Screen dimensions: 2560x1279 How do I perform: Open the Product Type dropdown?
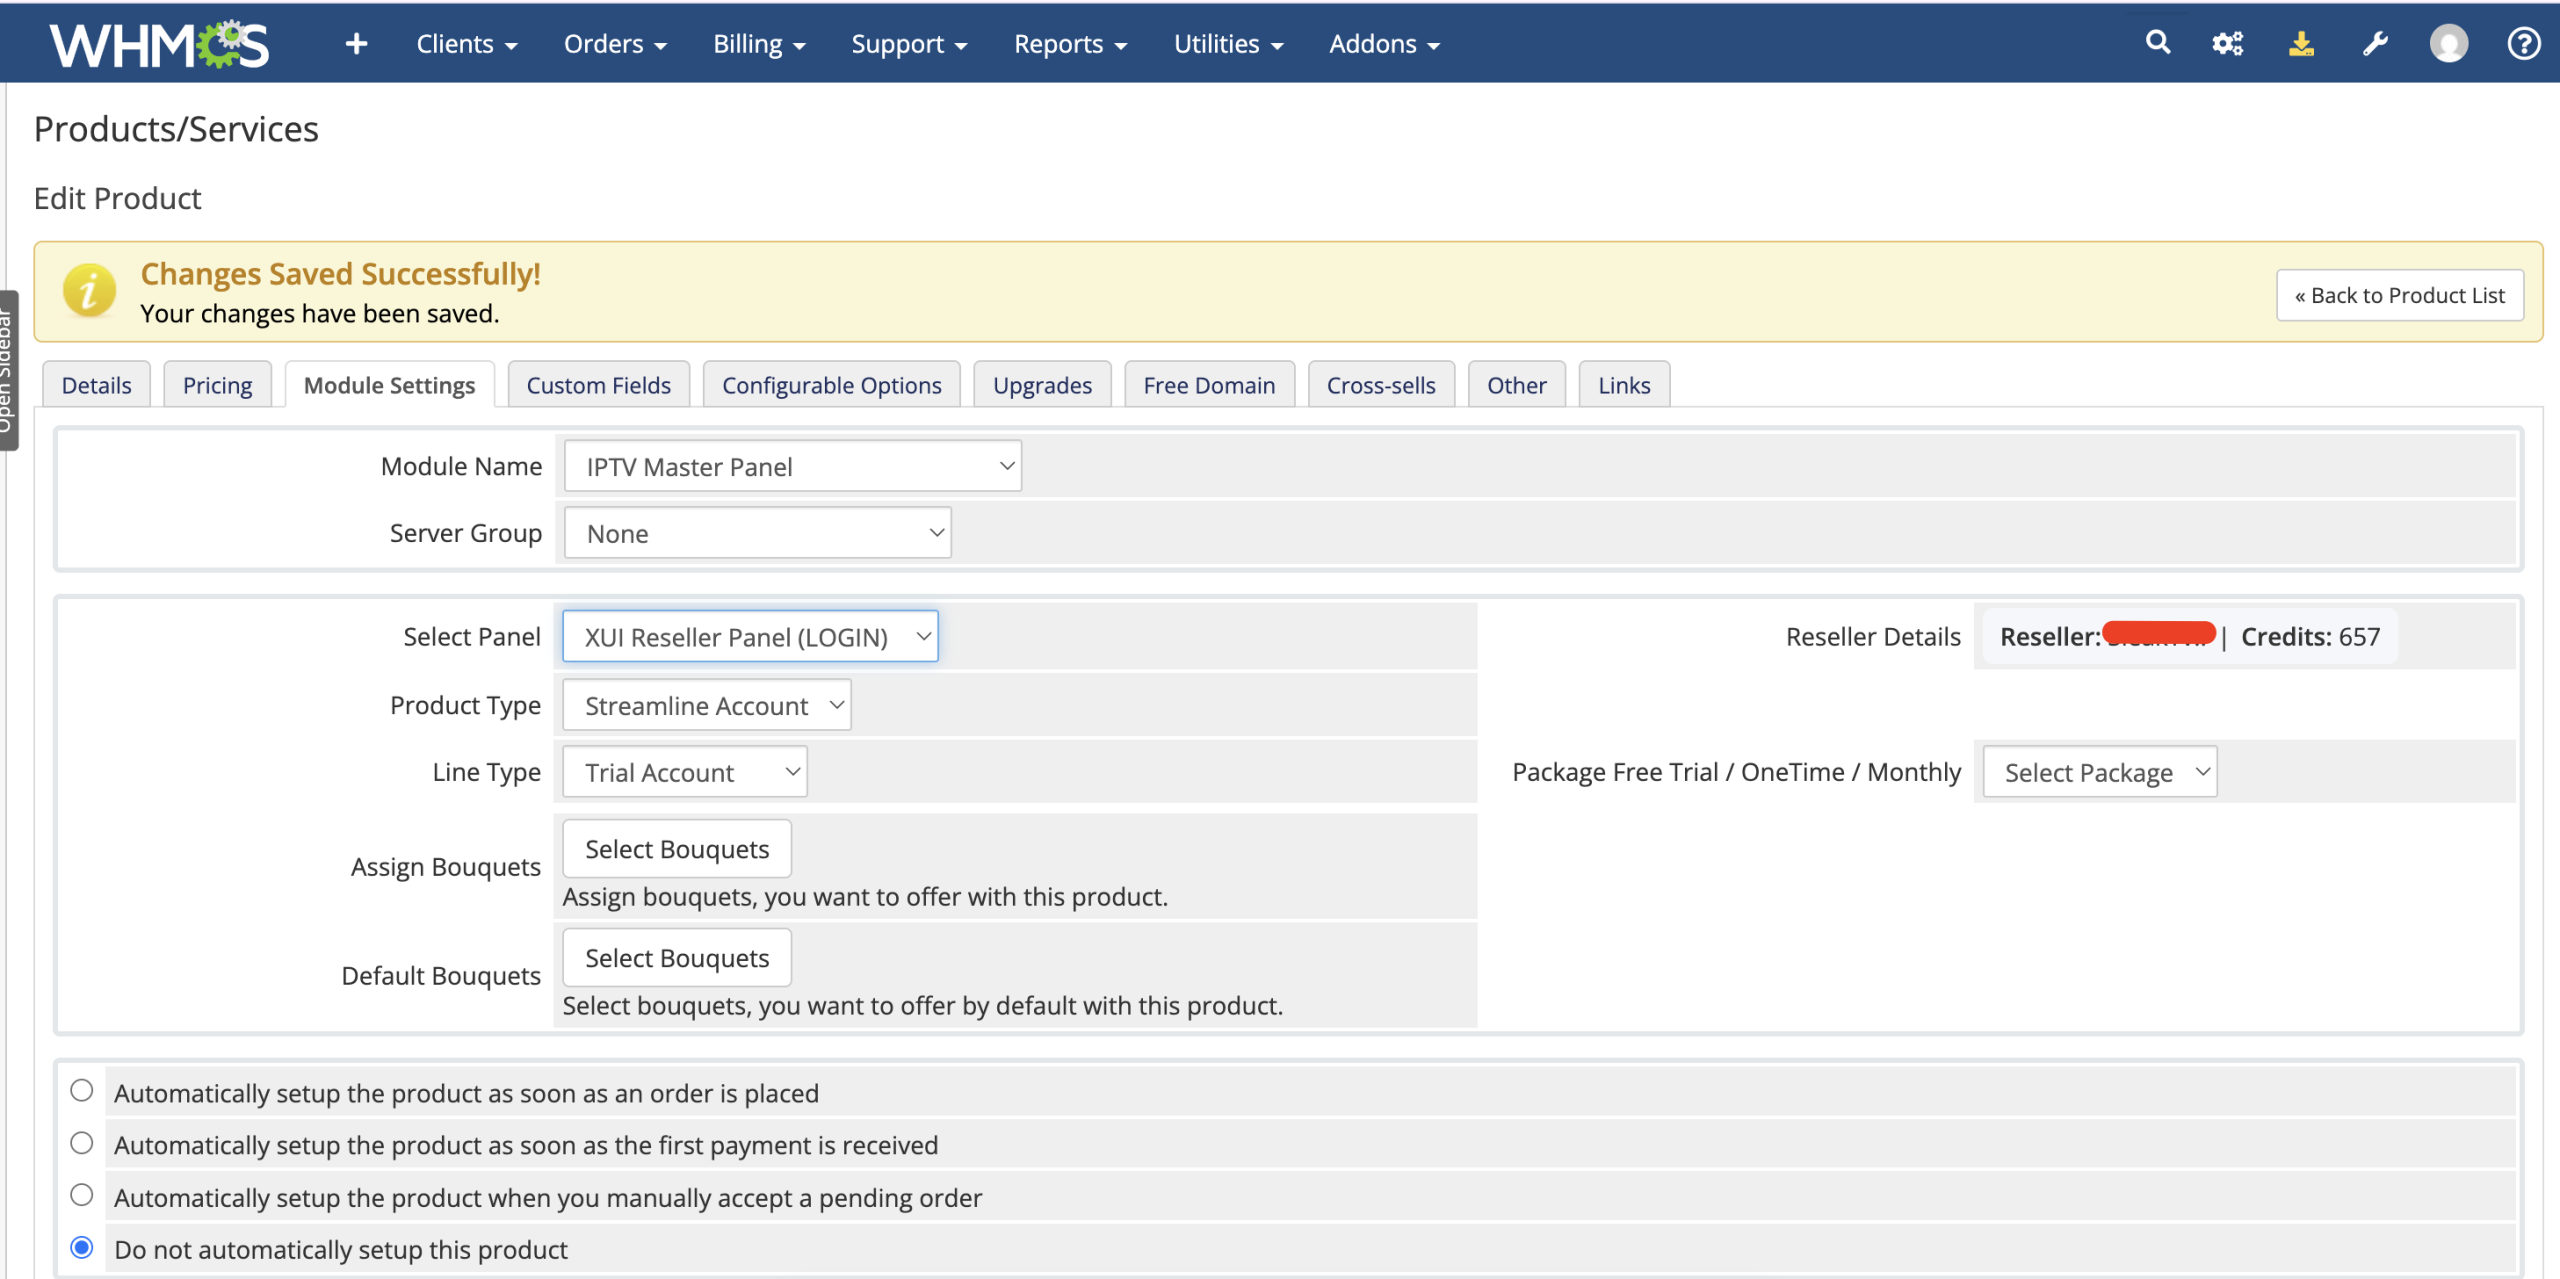(707, 705)
